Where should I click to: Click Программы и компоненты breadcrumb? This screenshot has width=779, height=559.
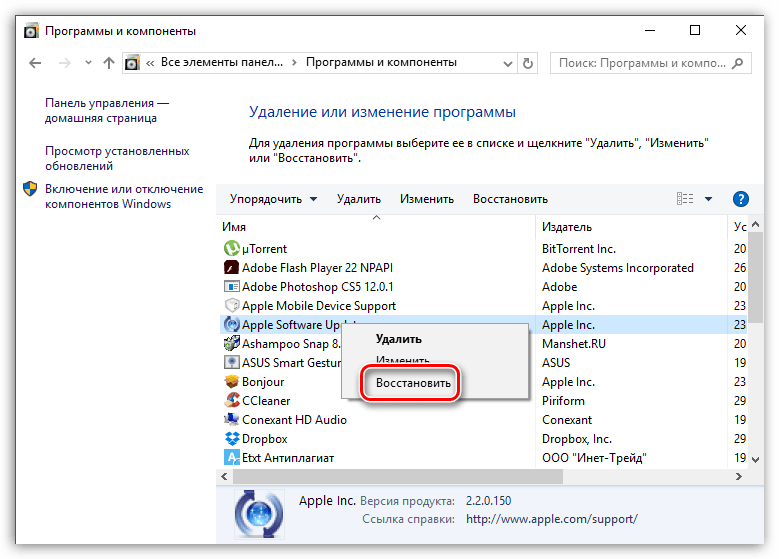coord(381,63)
